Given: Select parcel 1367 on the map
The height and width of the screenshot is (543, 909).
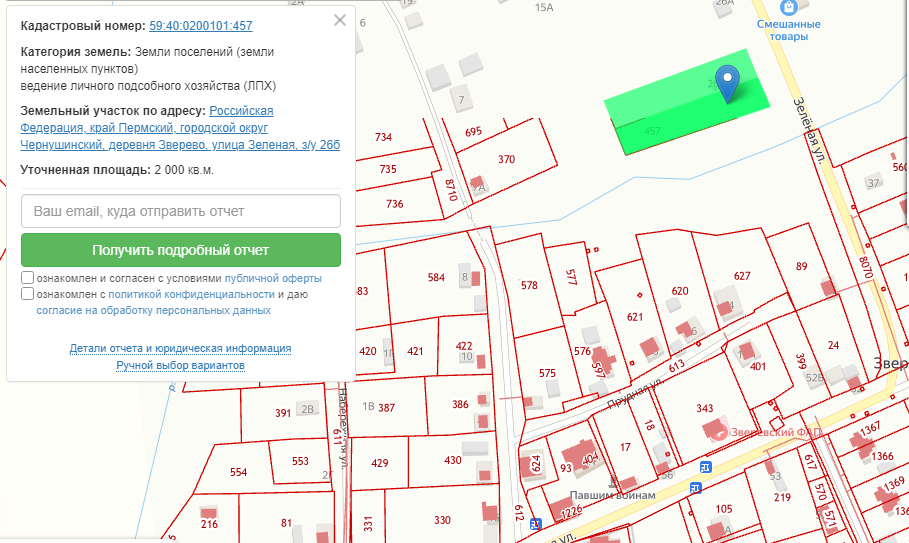Looking at the screenshot, I should pyautogui.click(x=870, y=429).
